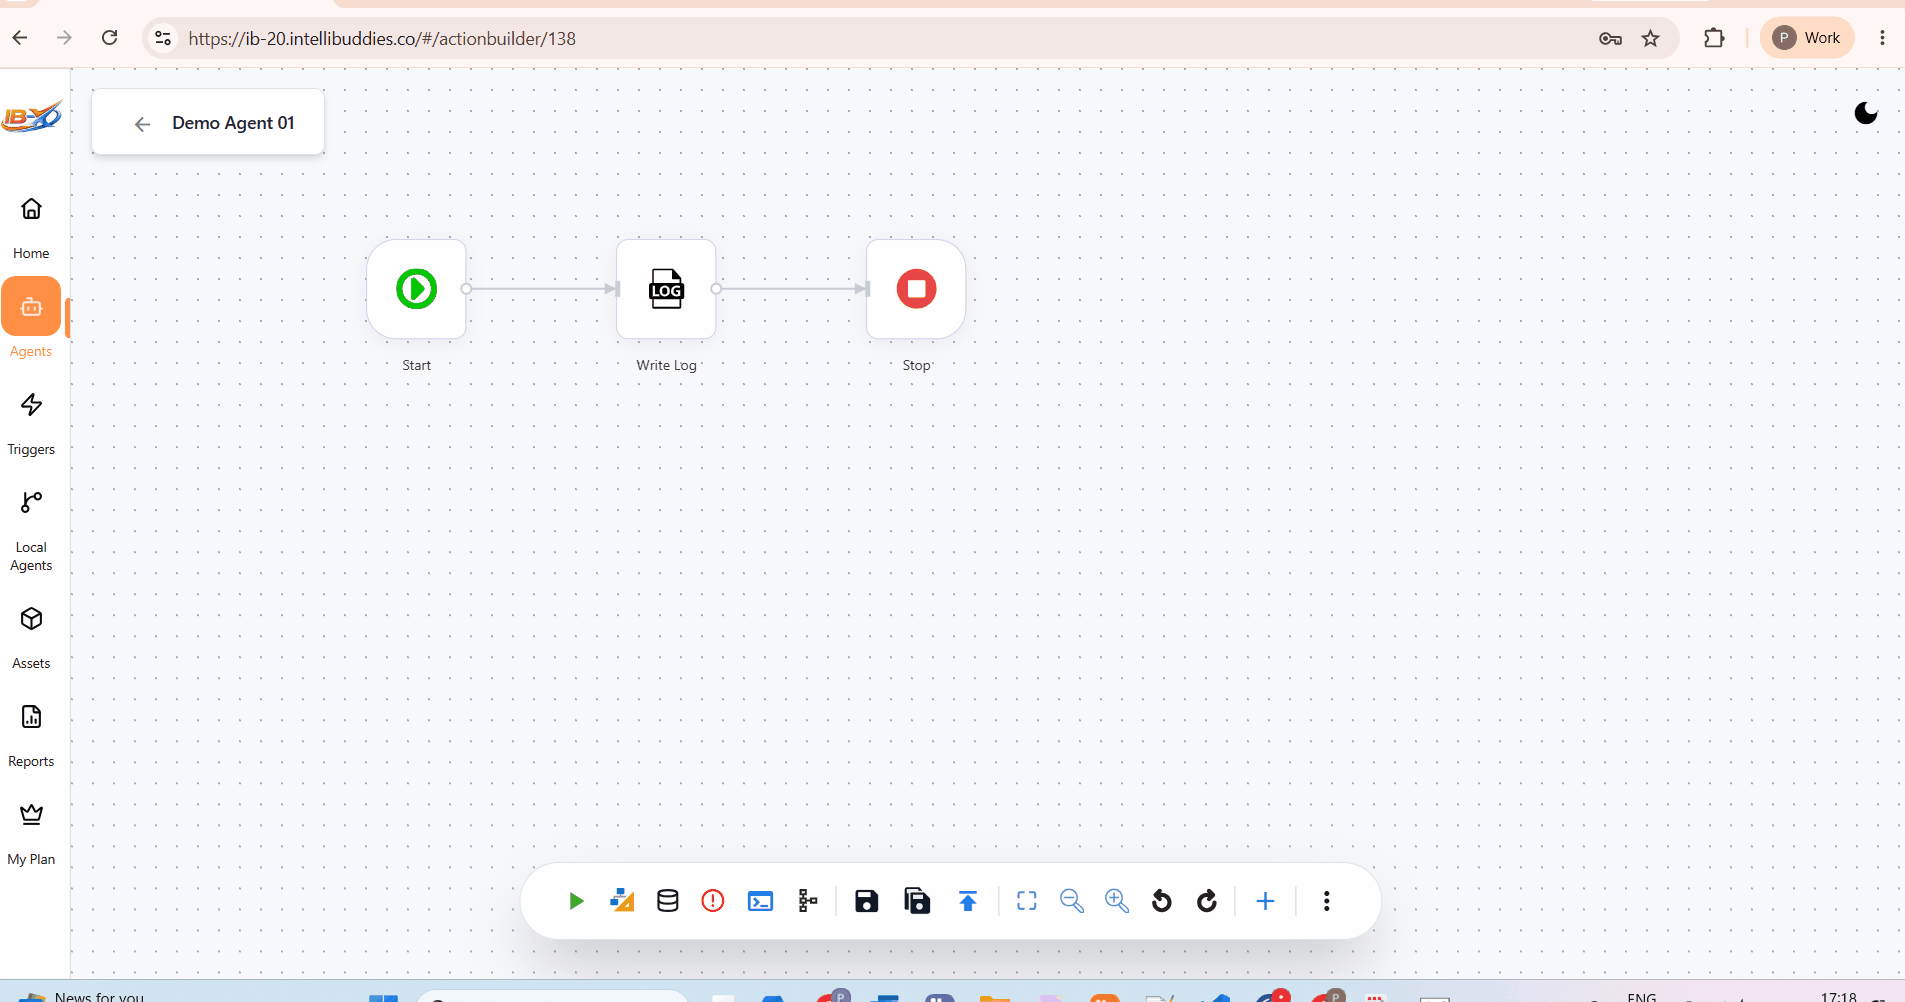Click the Demo Agent 01 title

tap(233, 123)
